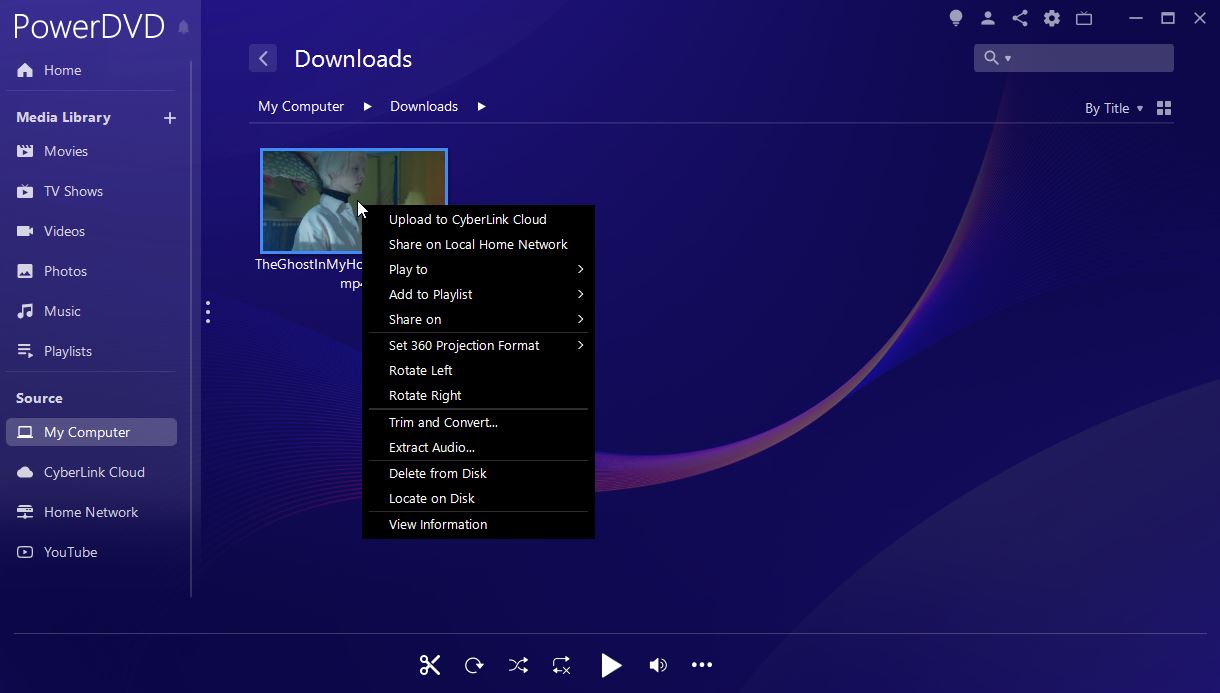This screenshot has width=1220, height=693.
Task: Open the sharing options icon
Action: click(x=1019, y=17)
